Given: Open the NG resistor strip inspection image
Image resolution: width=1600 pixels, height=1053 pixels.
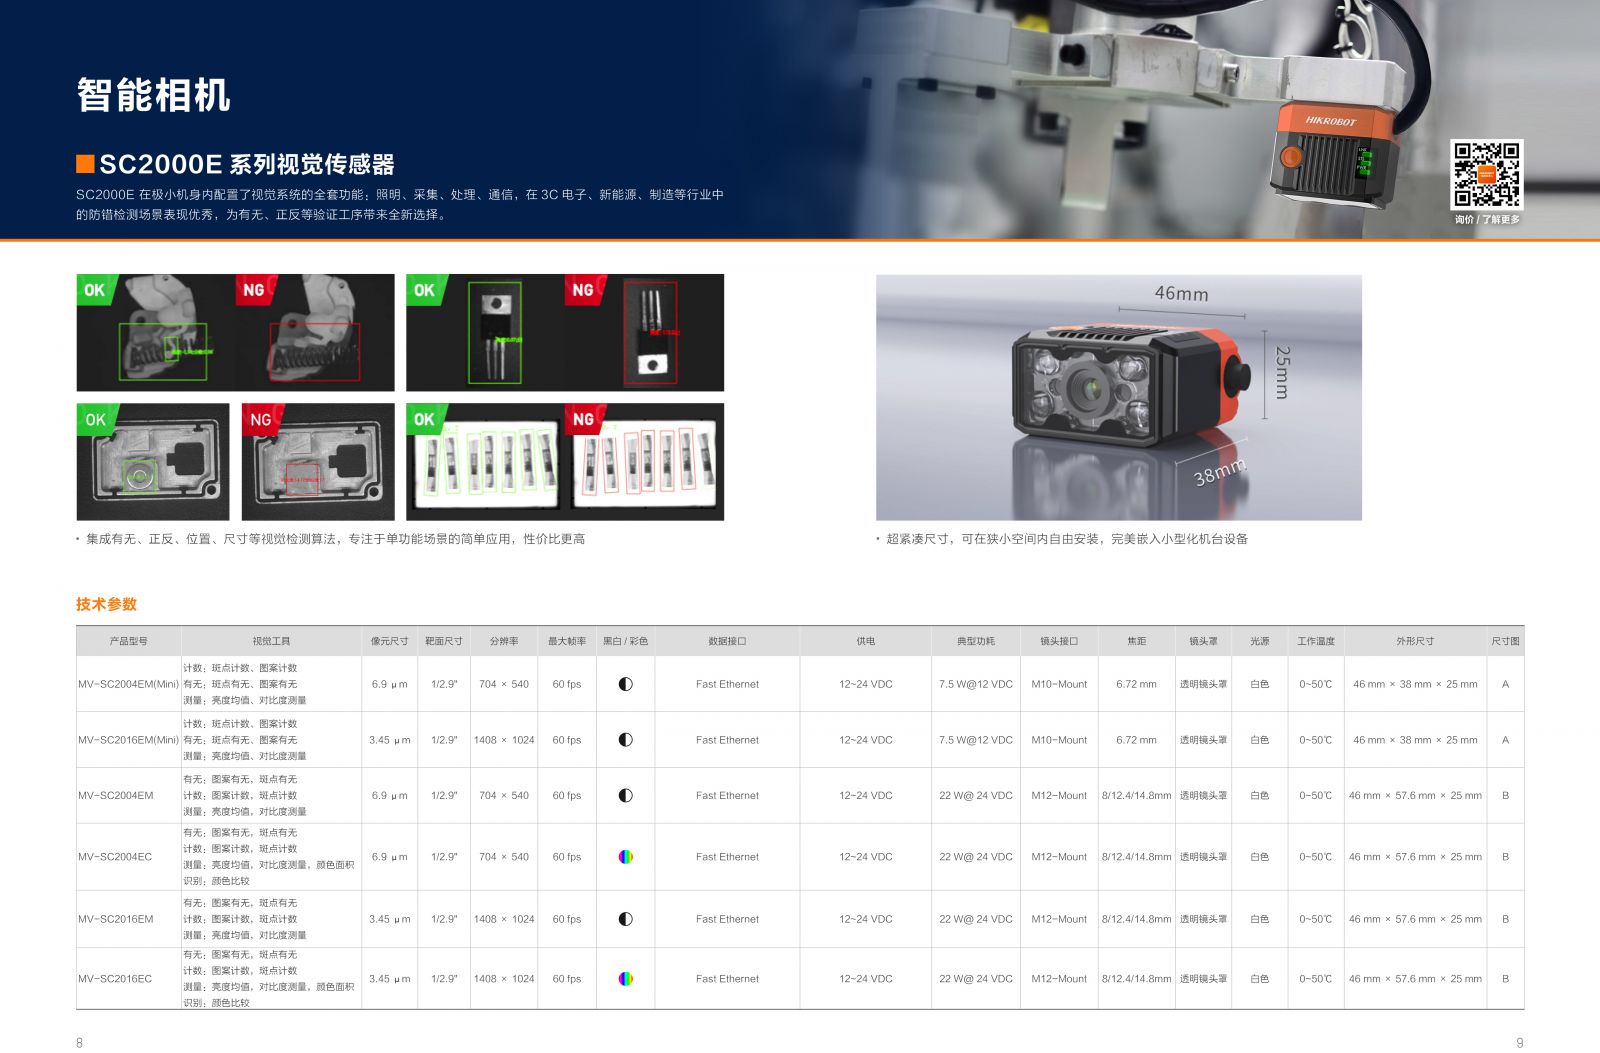Looking at the screenshot, I should point(644,462).
